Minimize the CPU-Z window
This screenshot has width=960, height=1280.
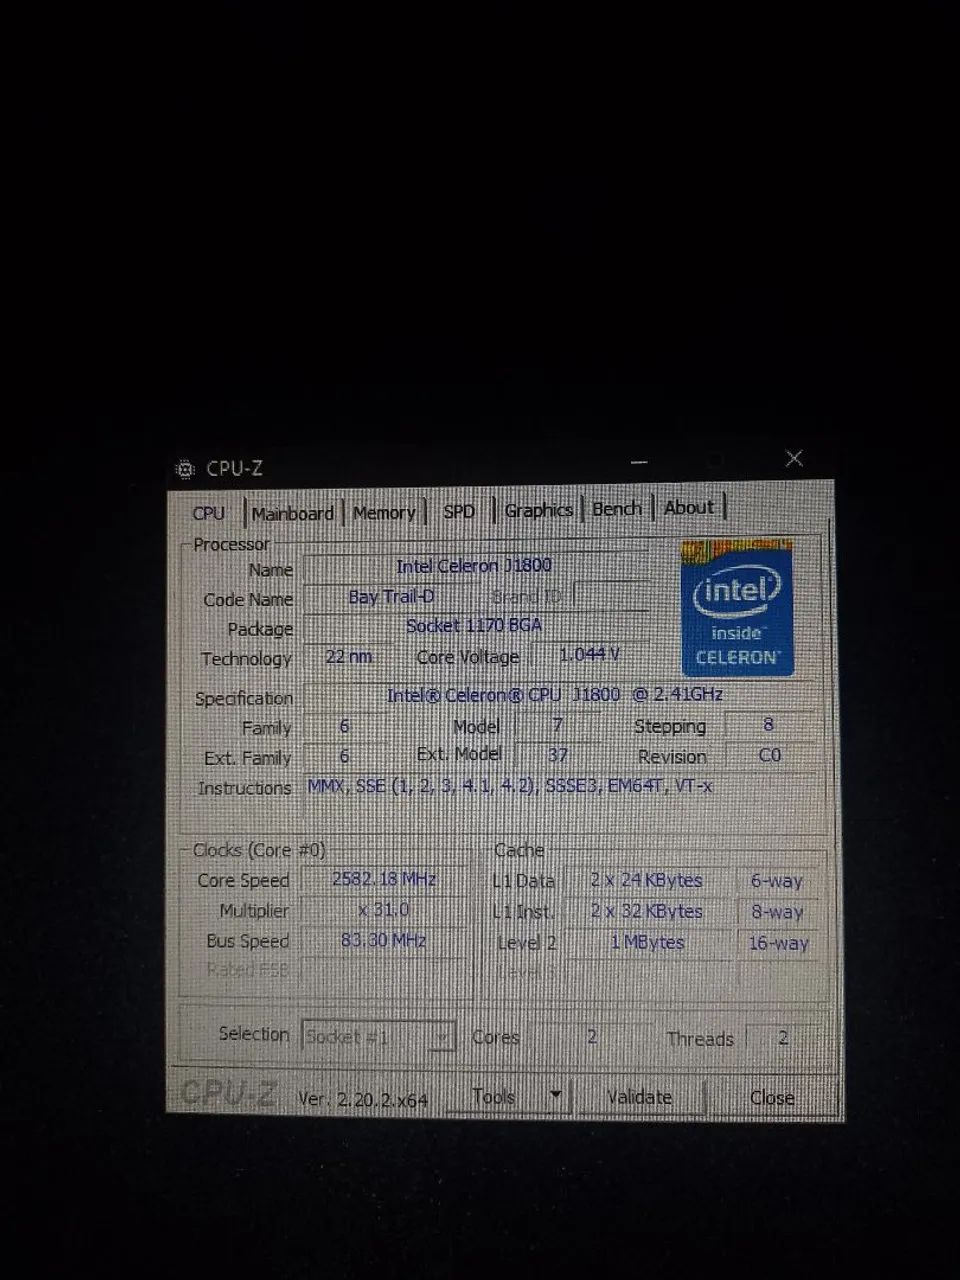(640, 462)
